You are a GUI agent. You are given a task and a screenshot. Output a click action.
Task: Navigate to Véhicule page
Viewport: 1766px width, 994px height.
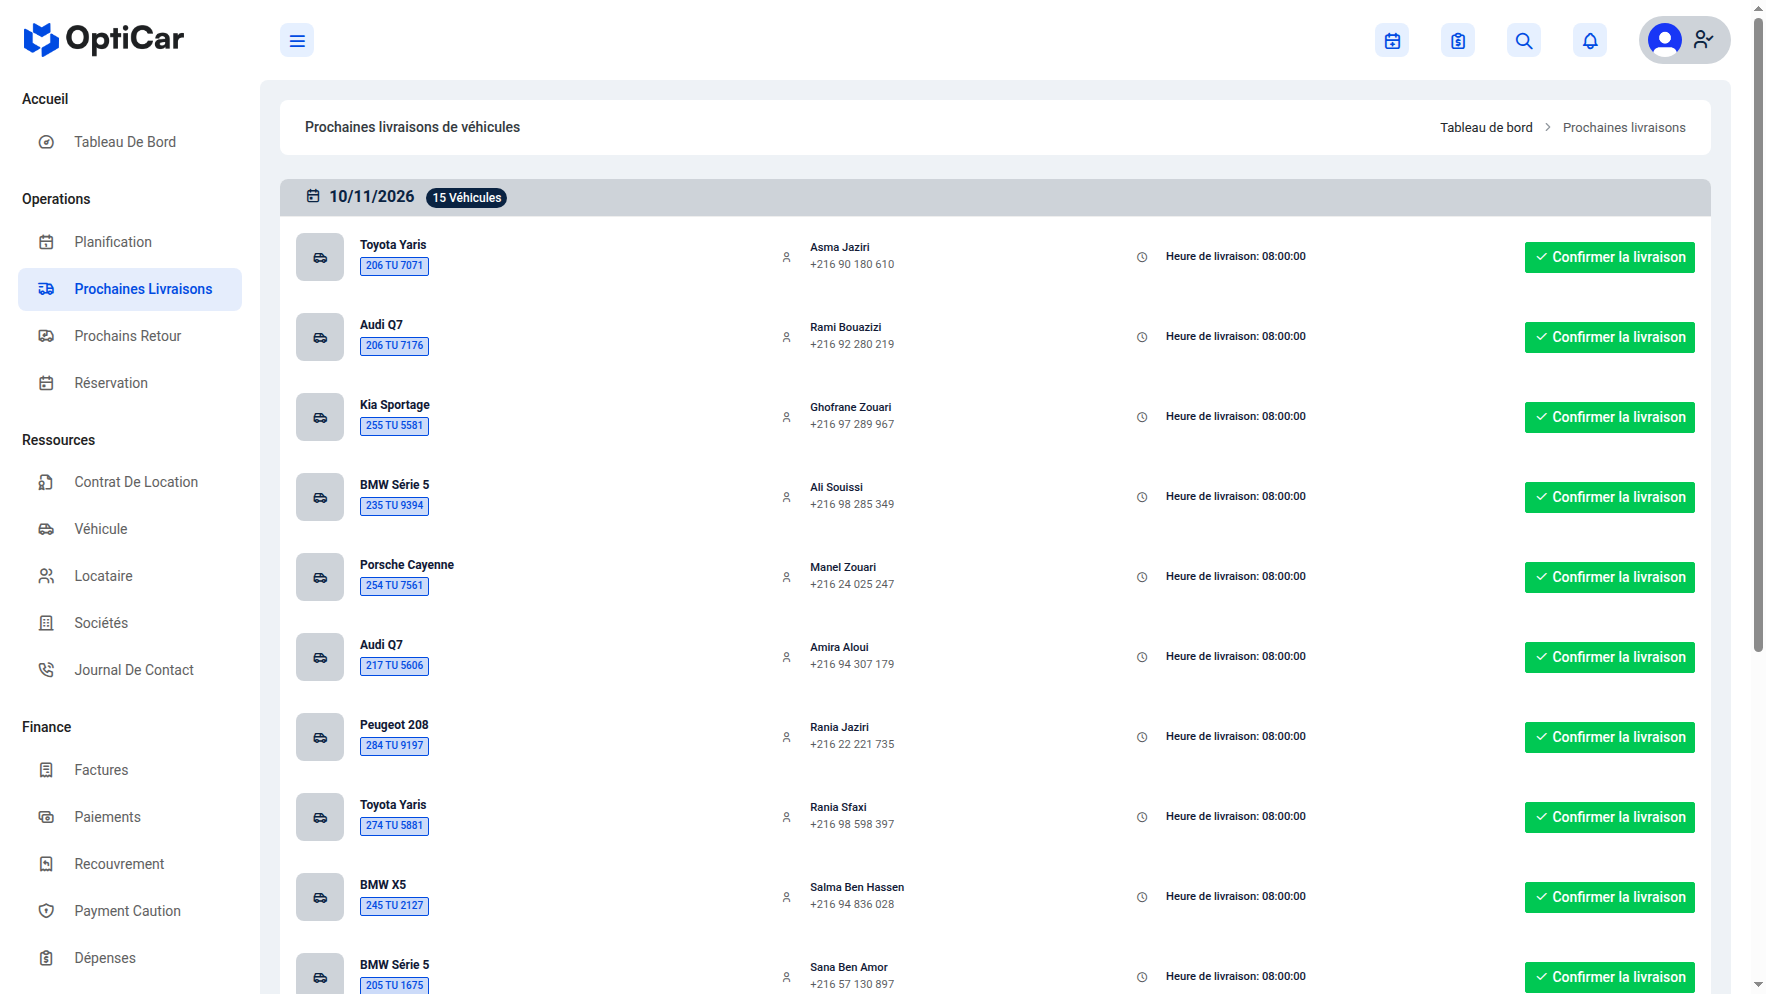130,529
